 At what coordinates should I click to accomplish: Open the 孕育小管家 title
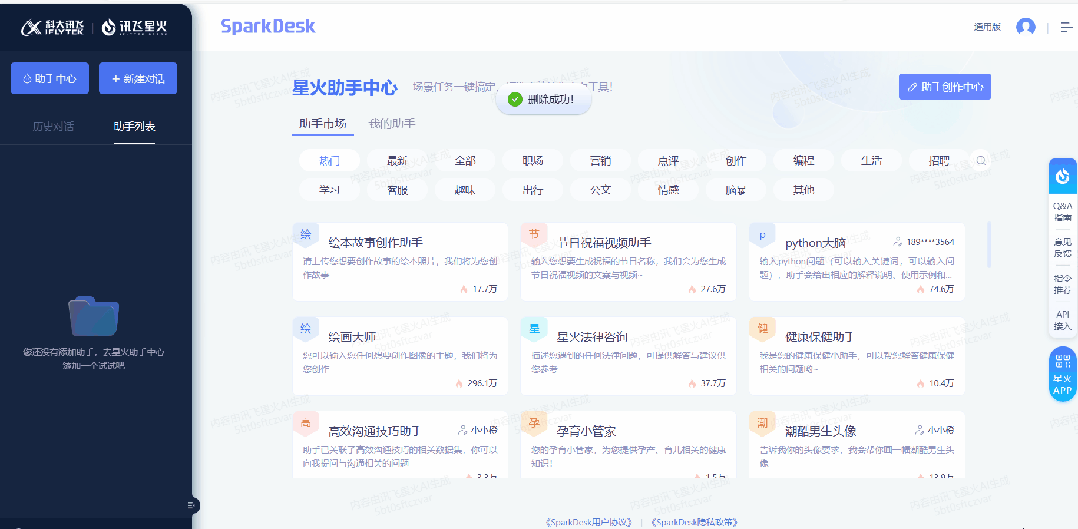(586, 431)
